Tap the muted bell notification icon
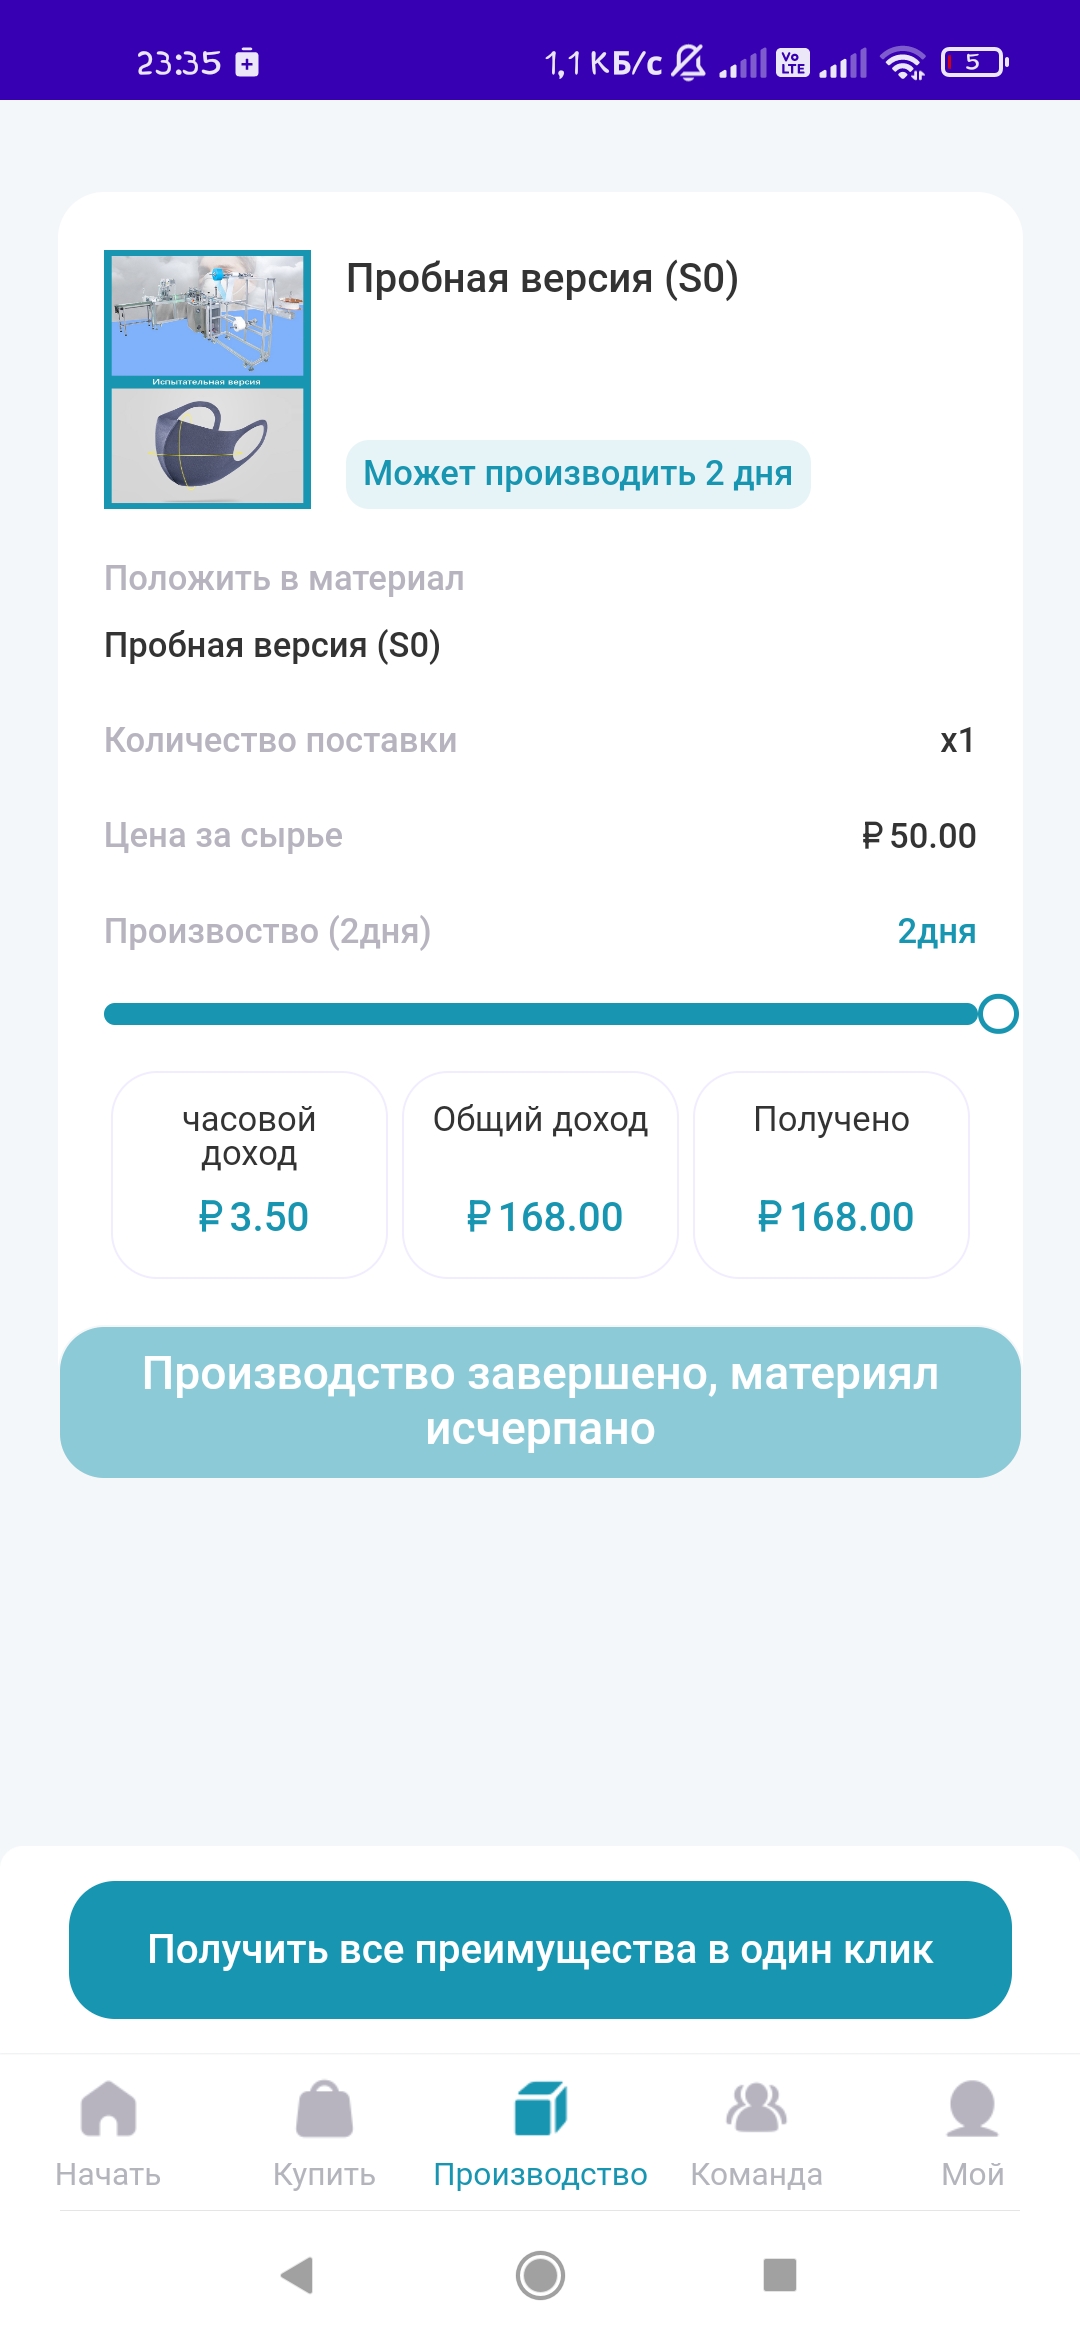The width and height of the screenshot is (1080, 2340). coord(688,63)
